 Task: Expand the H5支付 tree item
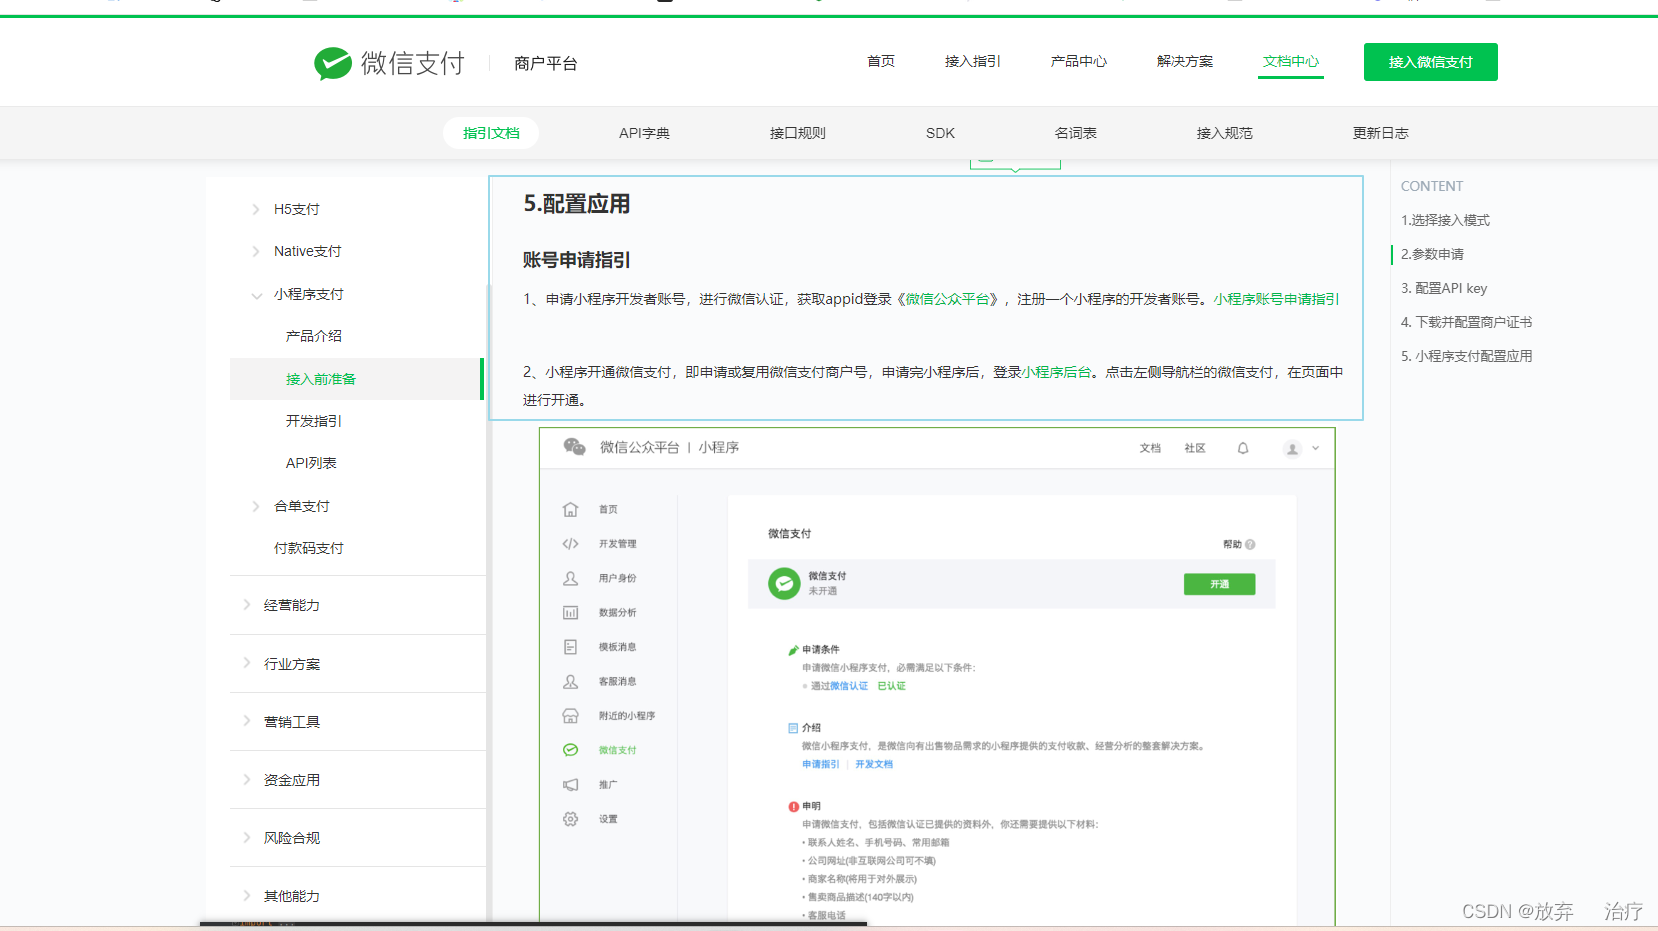[256, 209]
